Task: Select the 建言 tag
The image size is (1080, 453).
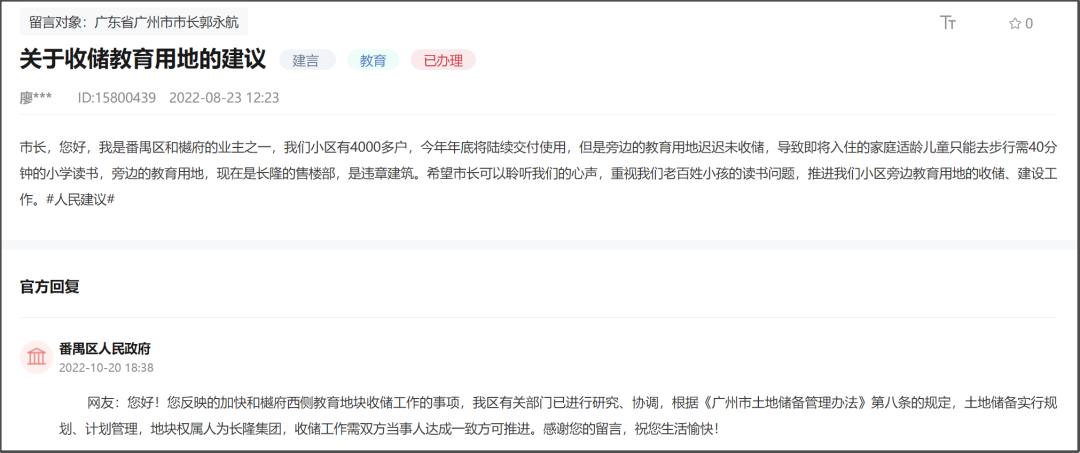Action: [307, 61]
